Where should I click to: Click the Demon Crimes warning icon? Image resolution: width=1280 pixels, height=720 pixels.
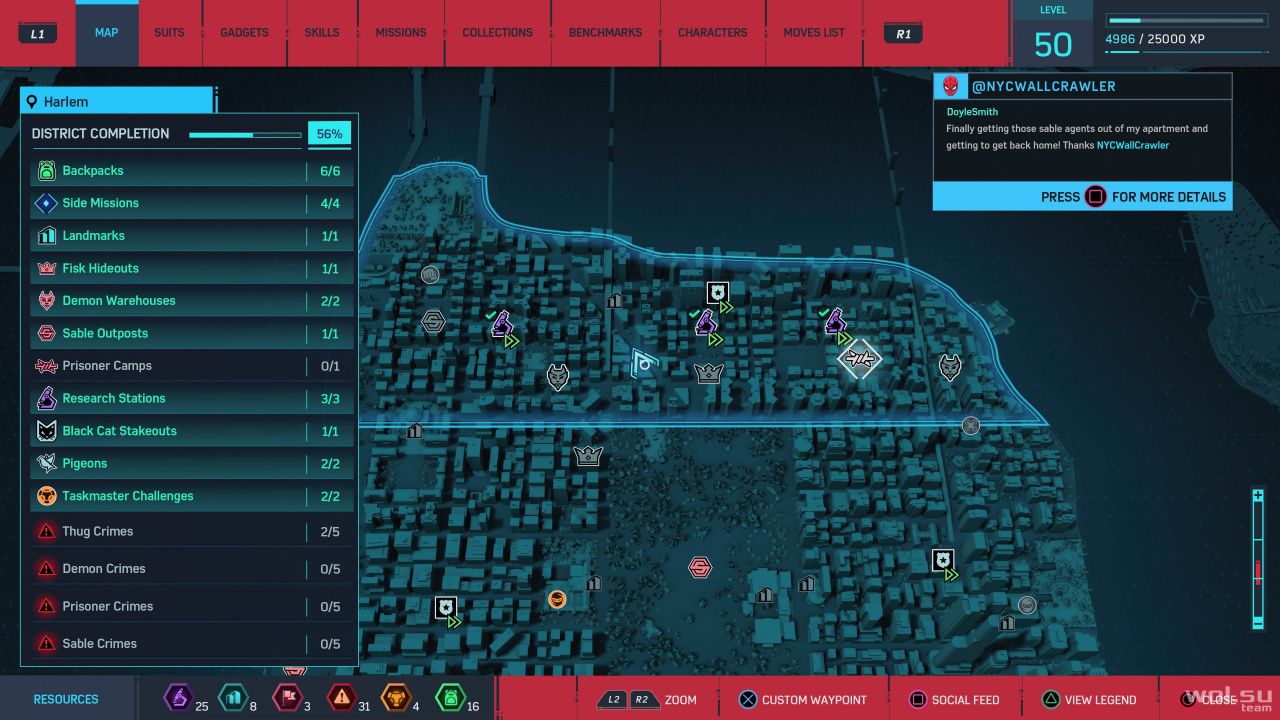[46, 568]
